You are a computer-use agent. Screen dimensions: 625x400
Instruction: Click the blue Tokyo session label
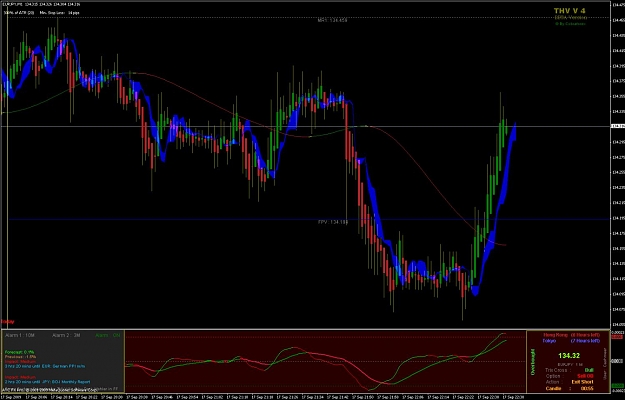(550, 341)
